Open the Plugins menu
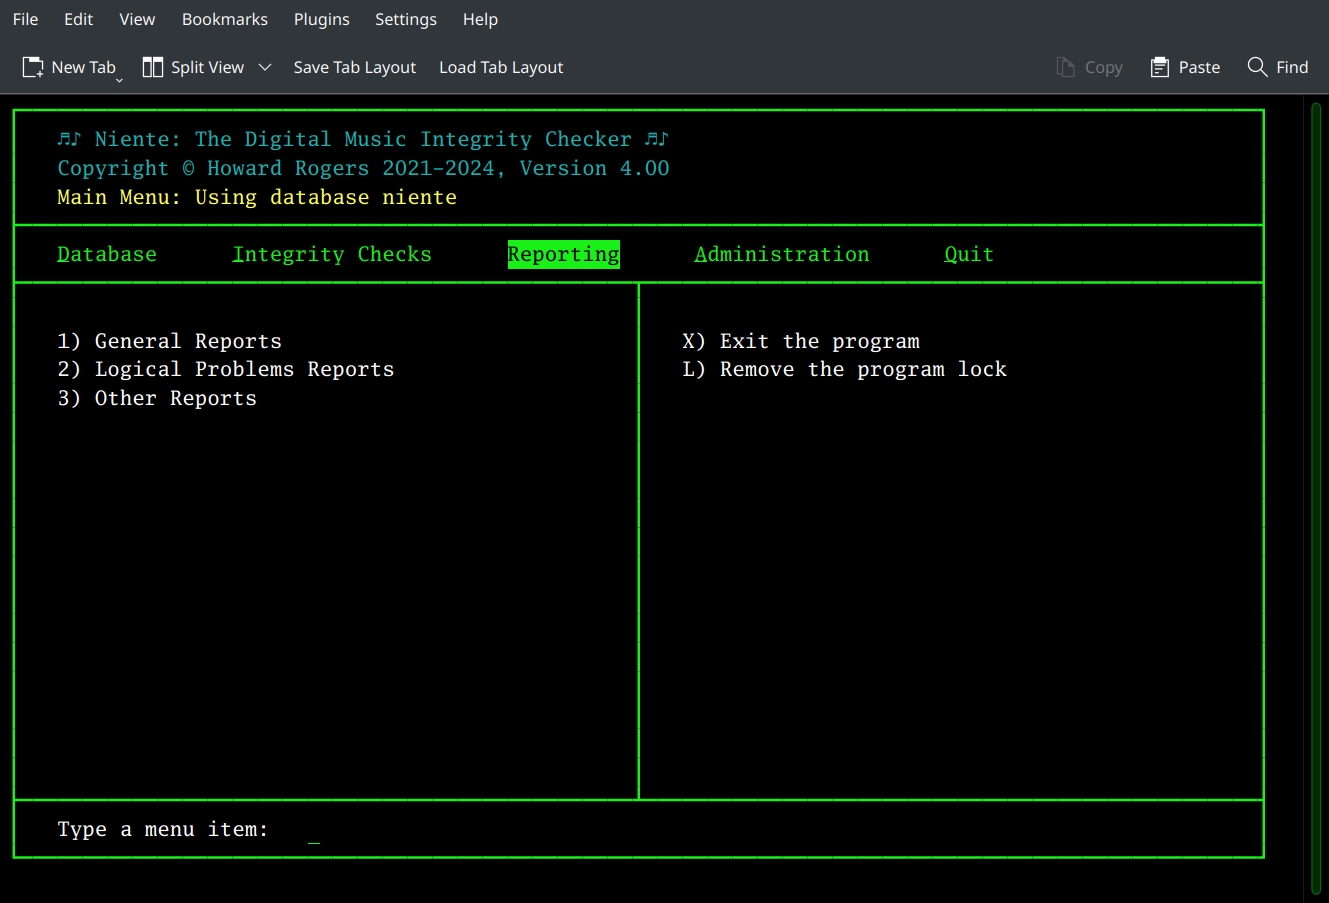This screenshot has width=1329, height=903. click(321, 19)
